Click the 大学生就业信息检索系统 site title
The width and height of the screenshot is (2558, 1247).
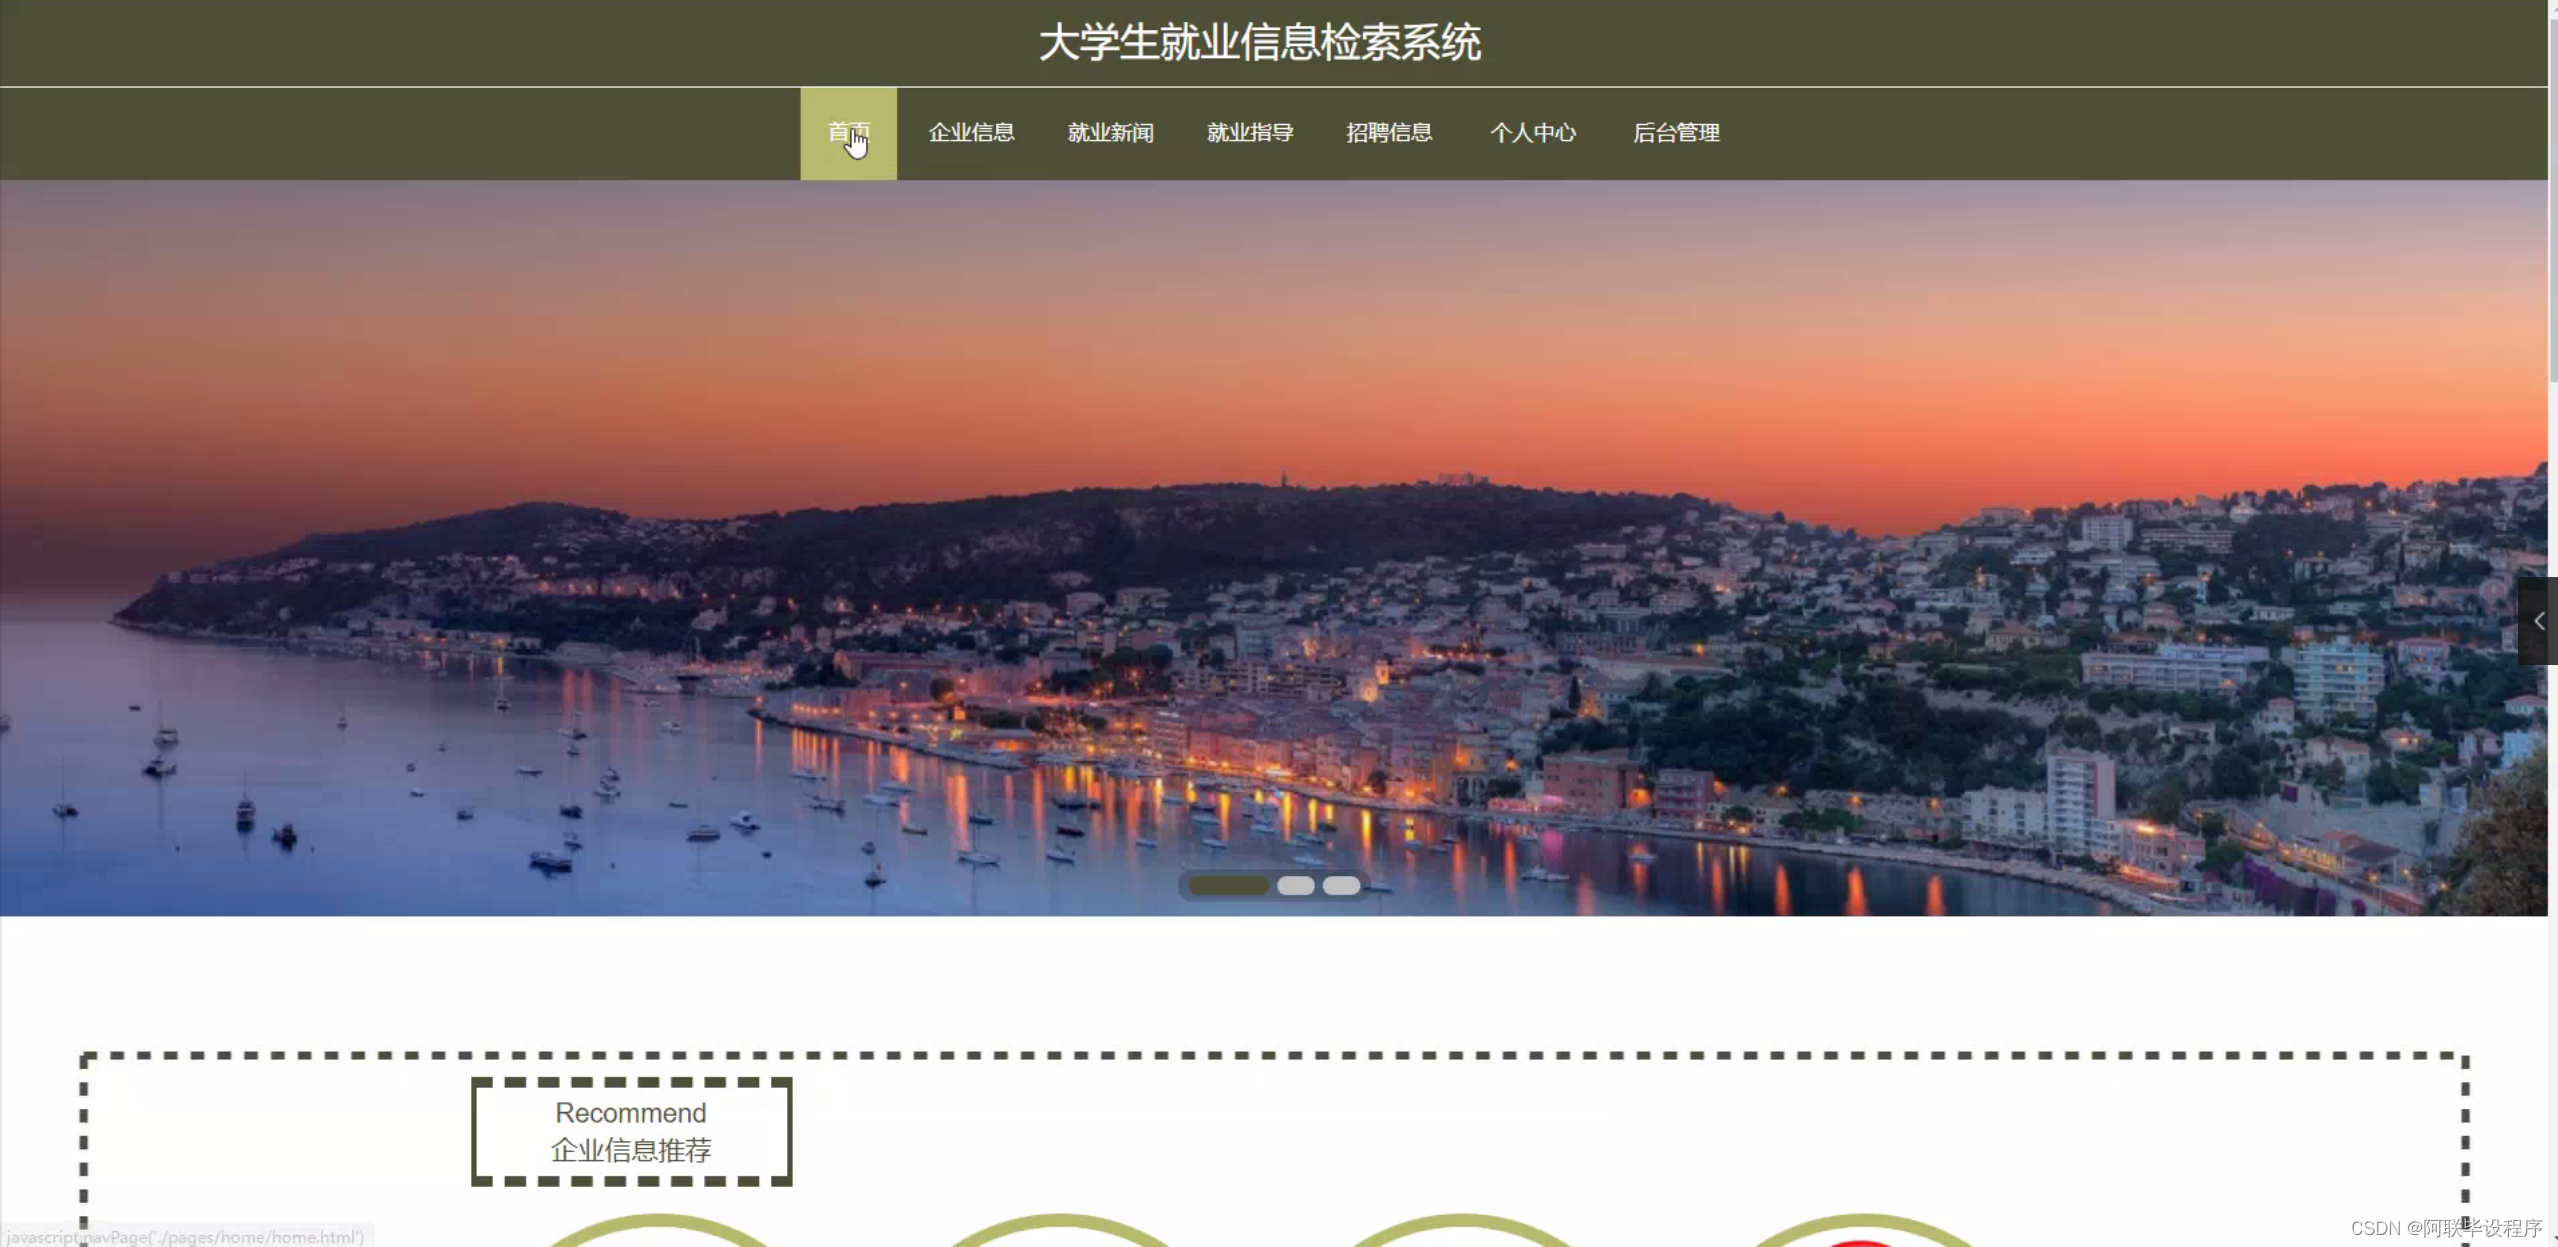[x=1259, y=43]
